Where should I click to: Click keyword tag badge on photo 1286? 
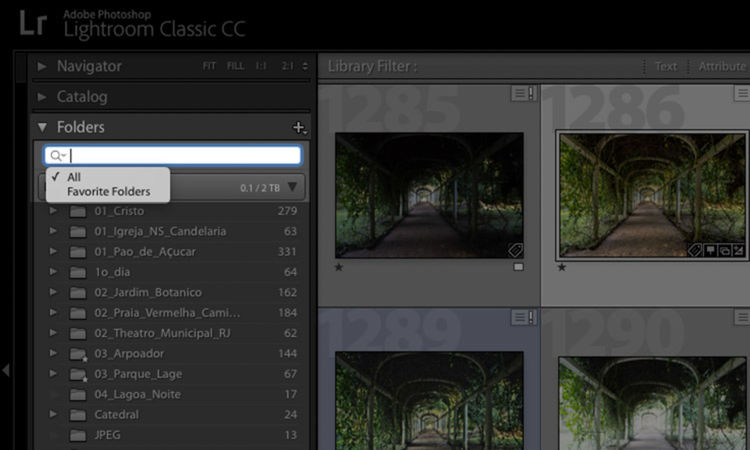pos(695,250)
